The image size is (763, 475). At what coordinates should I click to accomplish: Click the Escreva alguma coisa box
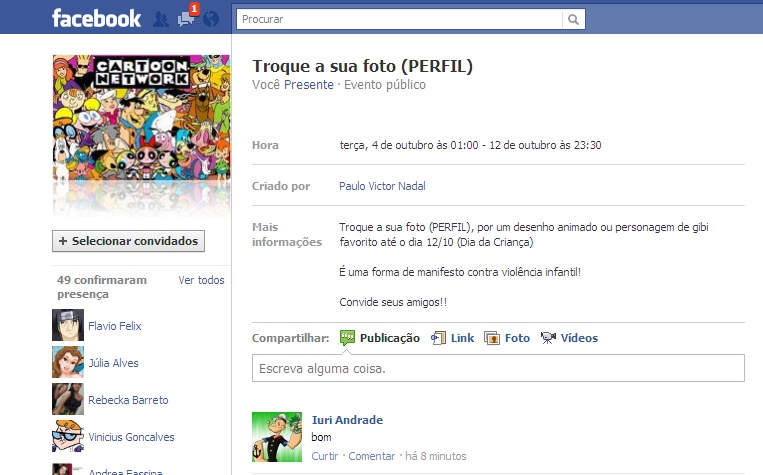click(498, 368)
